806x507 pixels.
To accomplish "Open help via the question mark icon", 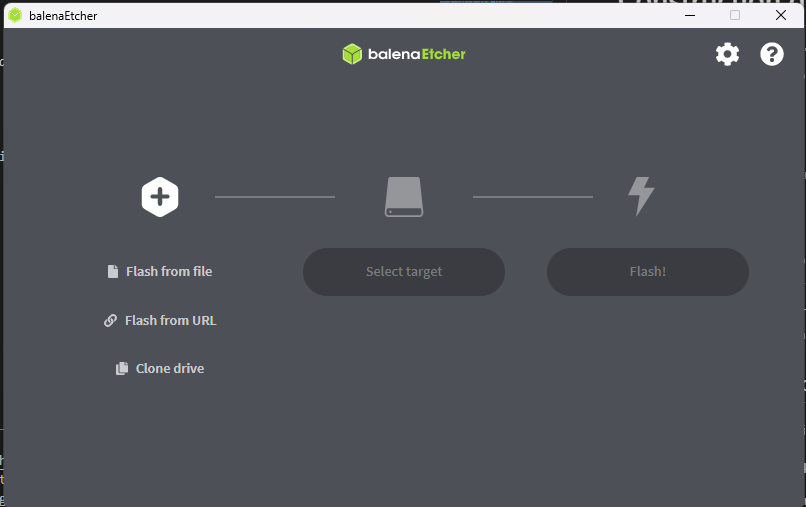I will (x=772, y=54).
